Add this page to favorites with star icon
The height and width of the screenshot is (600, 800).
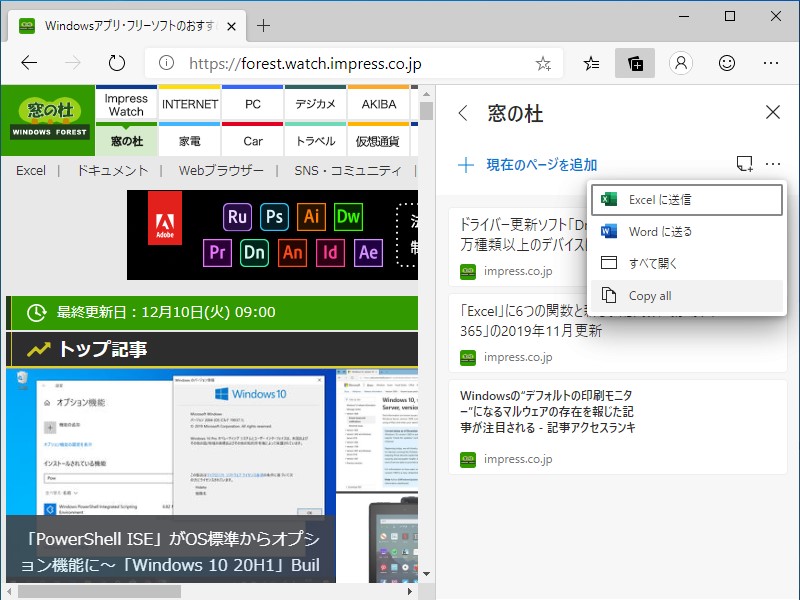[x=542, y=62]
